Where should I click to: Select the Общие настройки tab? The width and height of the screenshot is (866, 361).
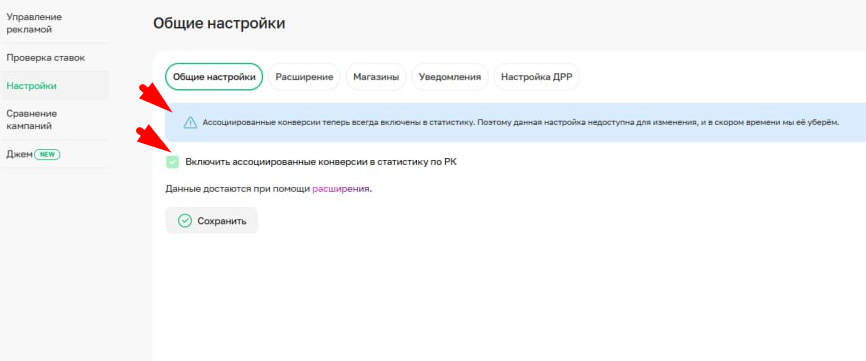tap(214, 77)
